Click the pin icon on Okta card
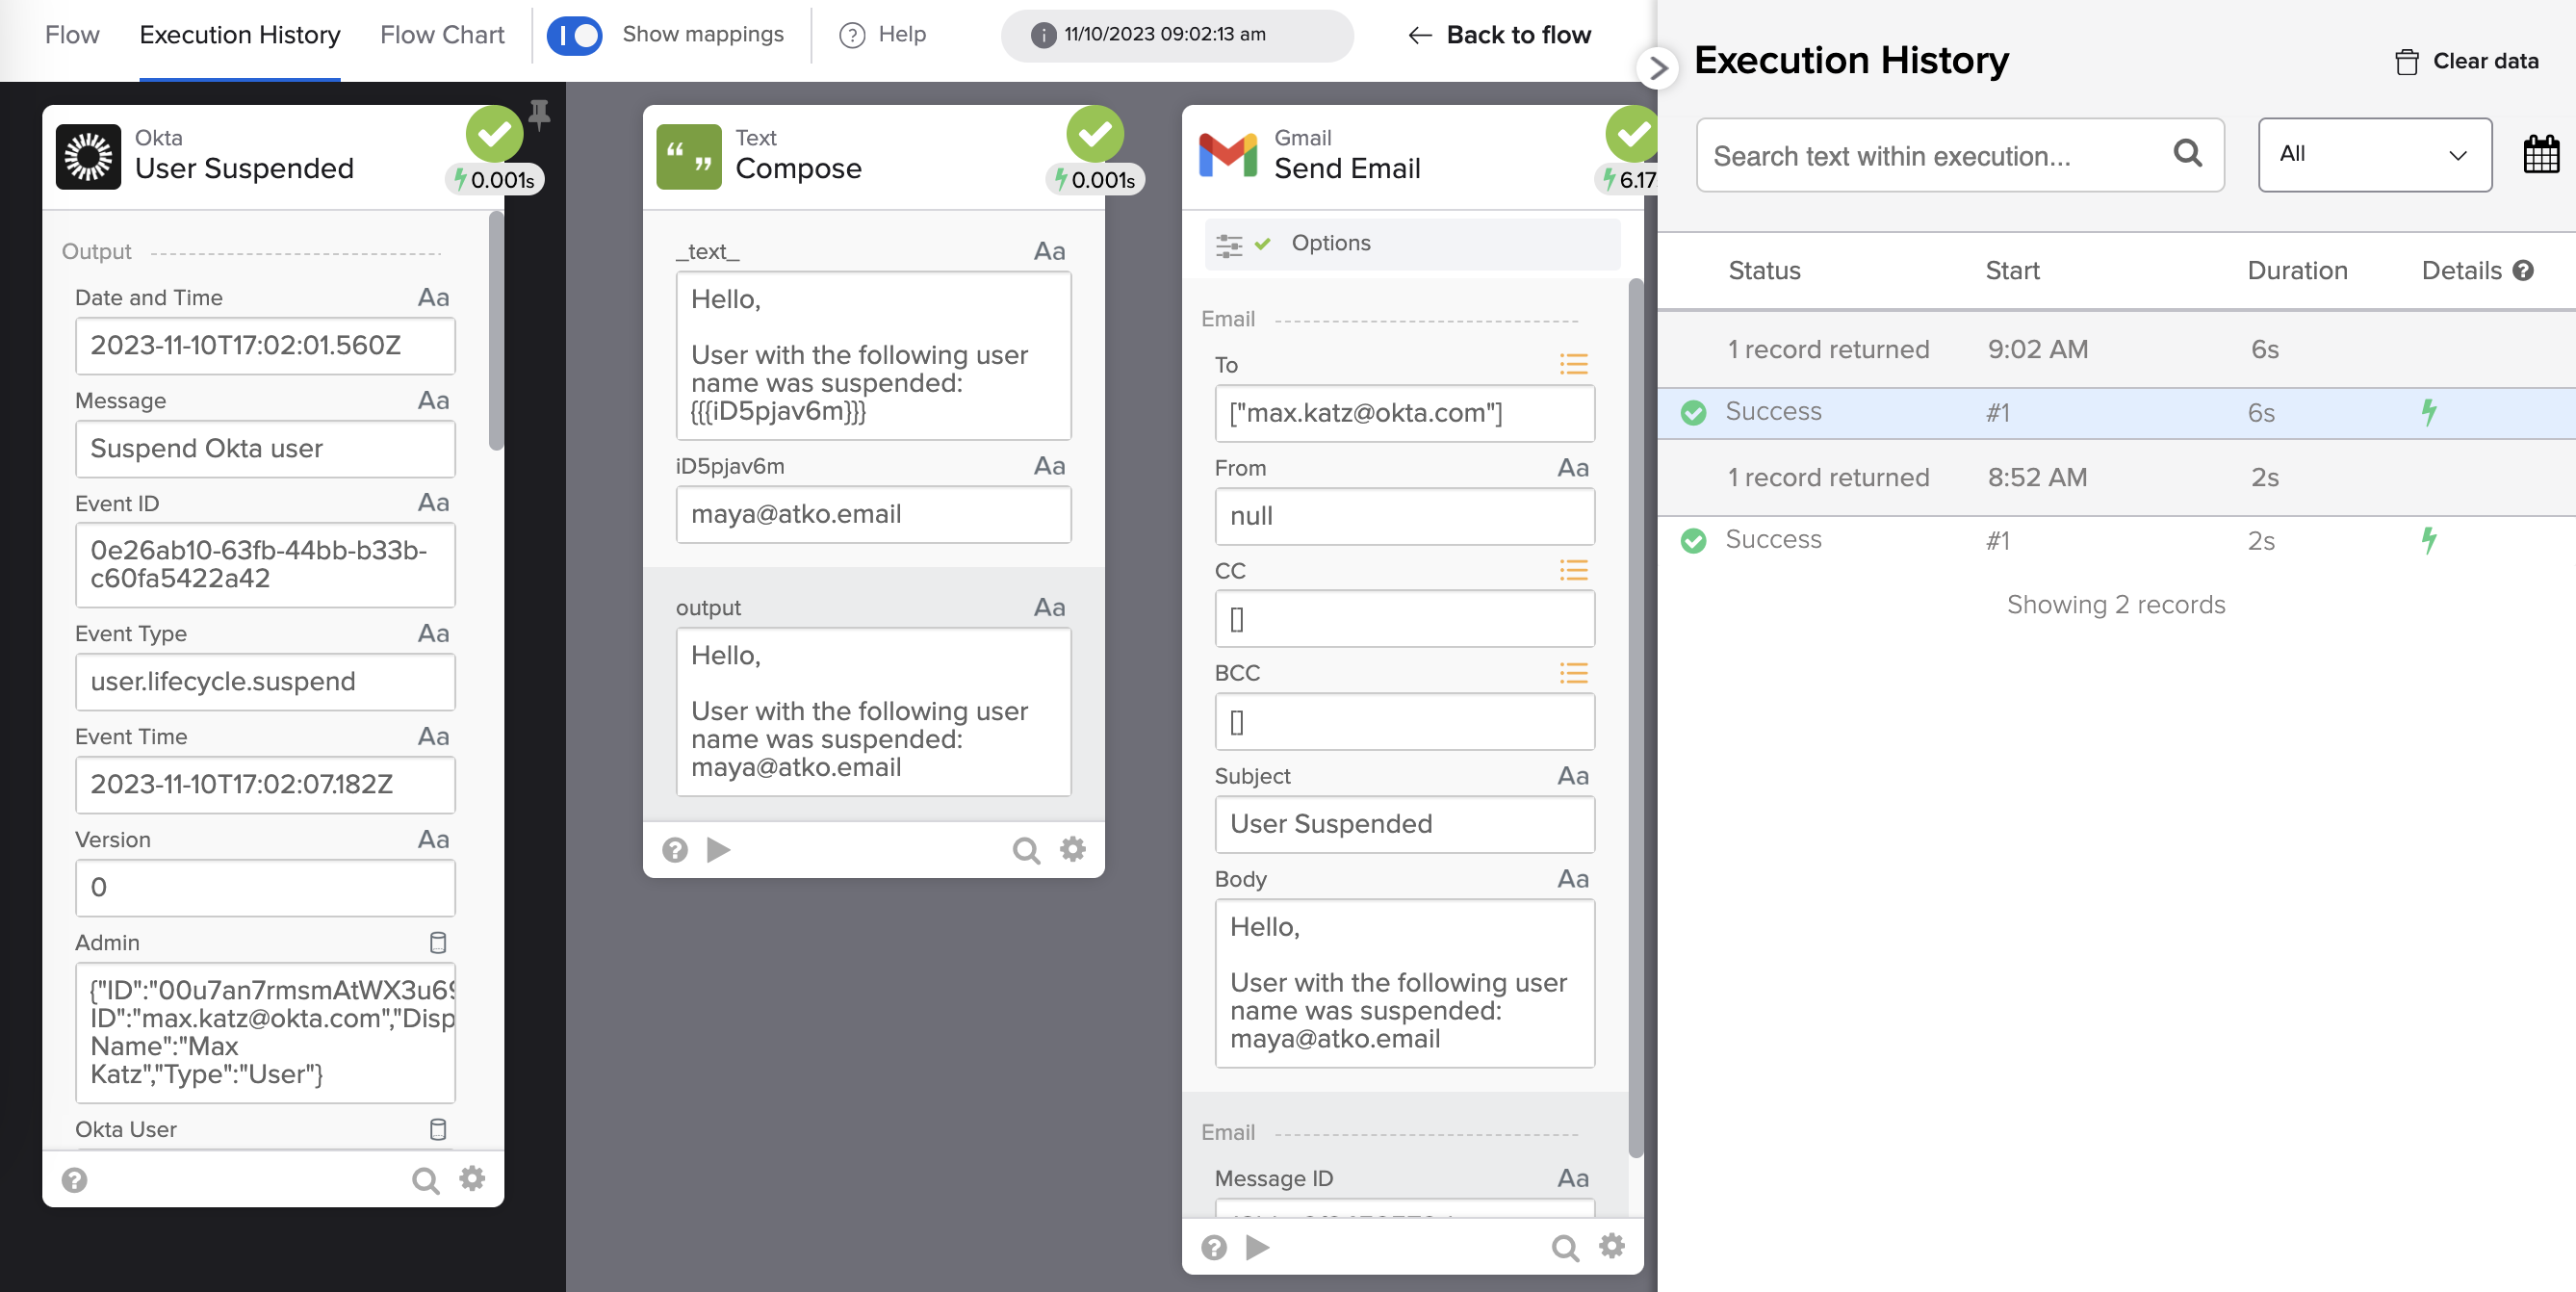Image resolution: width=2576 pixels, height=1292 pixels. pos(539,115)
